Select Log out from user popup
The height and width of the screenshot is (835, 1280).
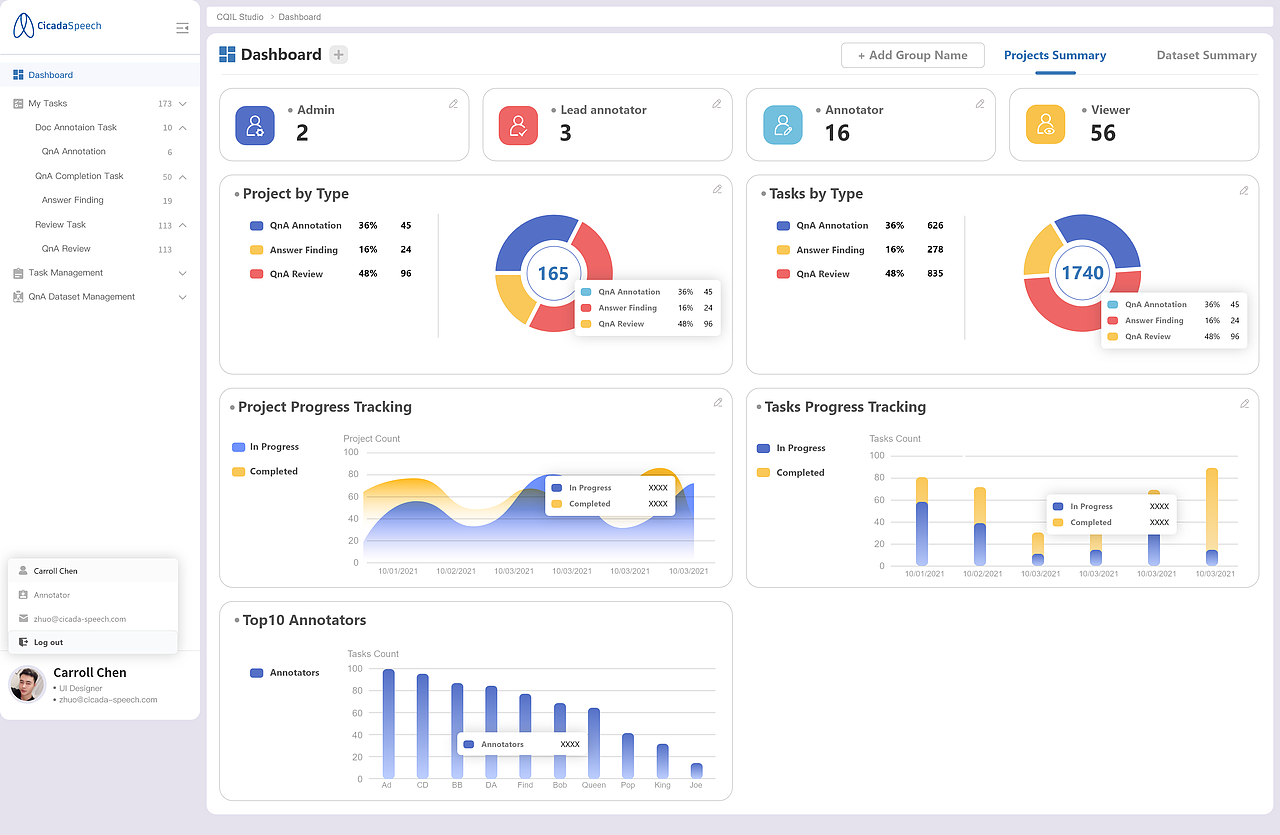93,642
